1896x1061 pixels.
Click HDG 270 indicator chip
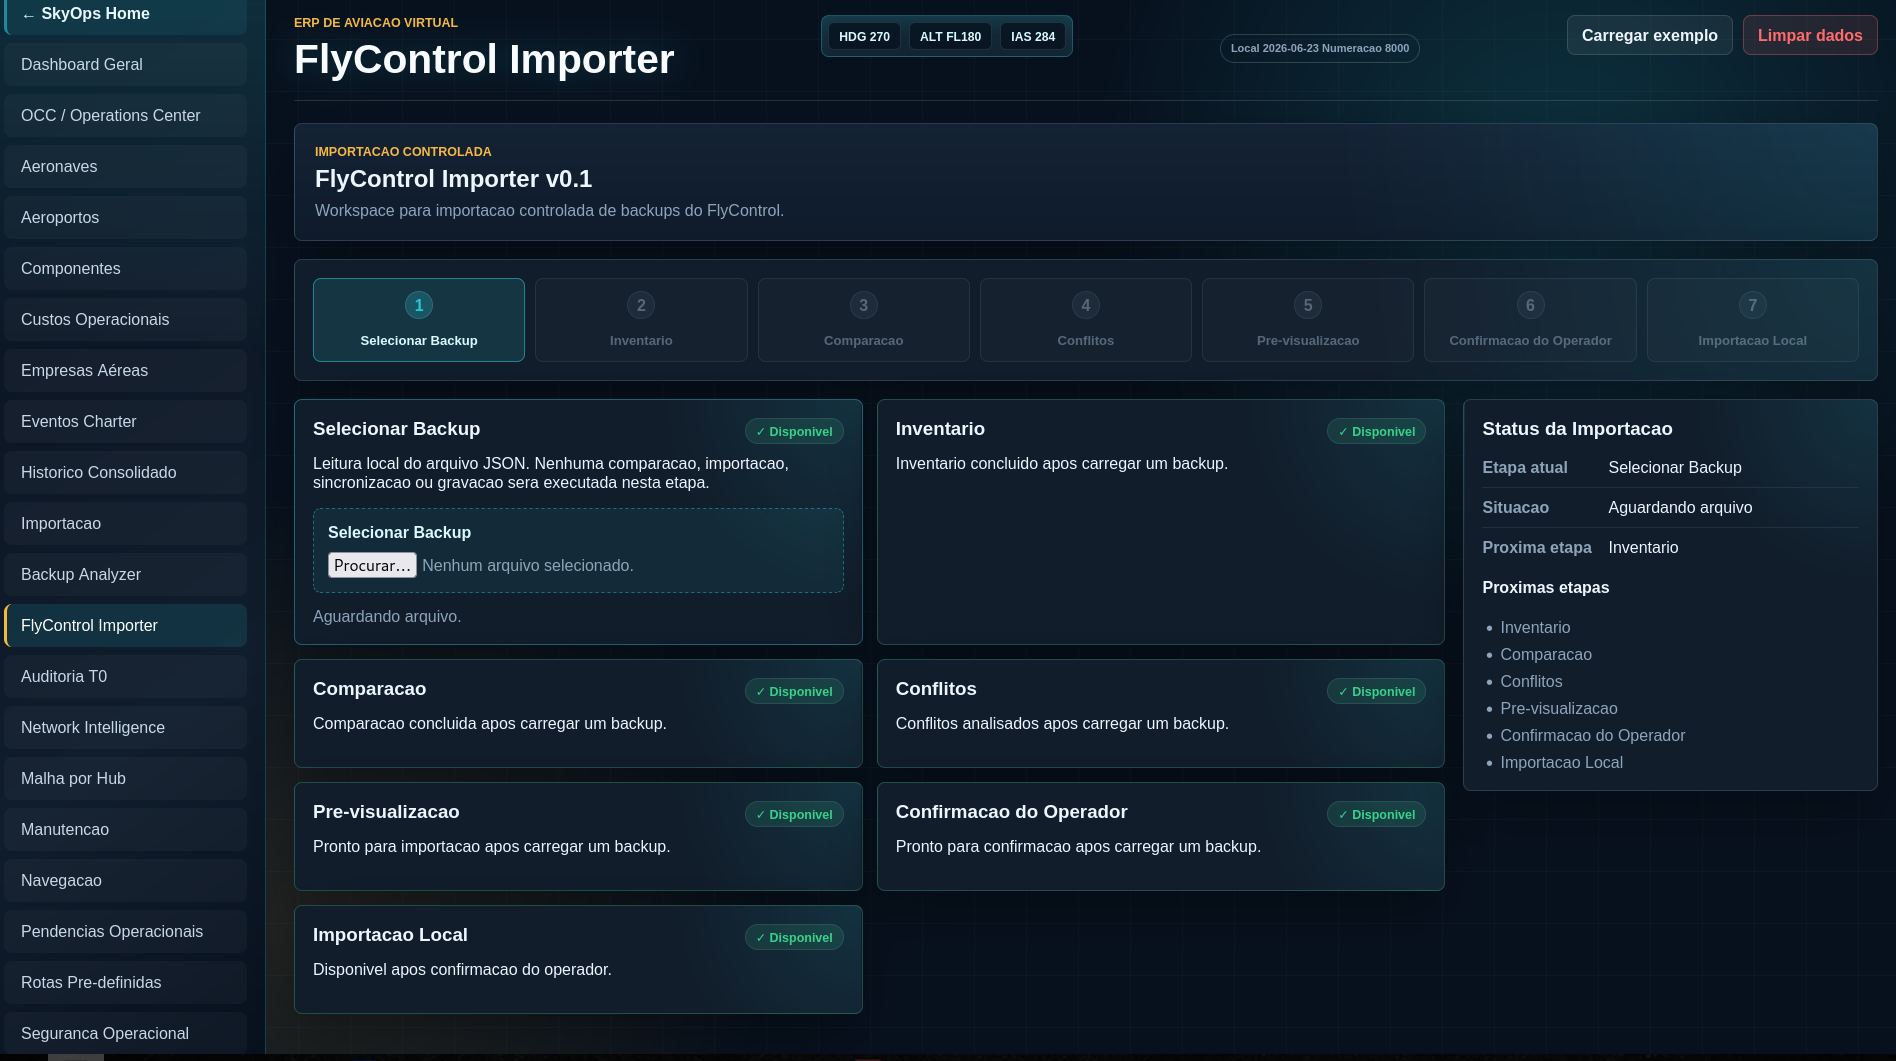click(x=864, y=36)
